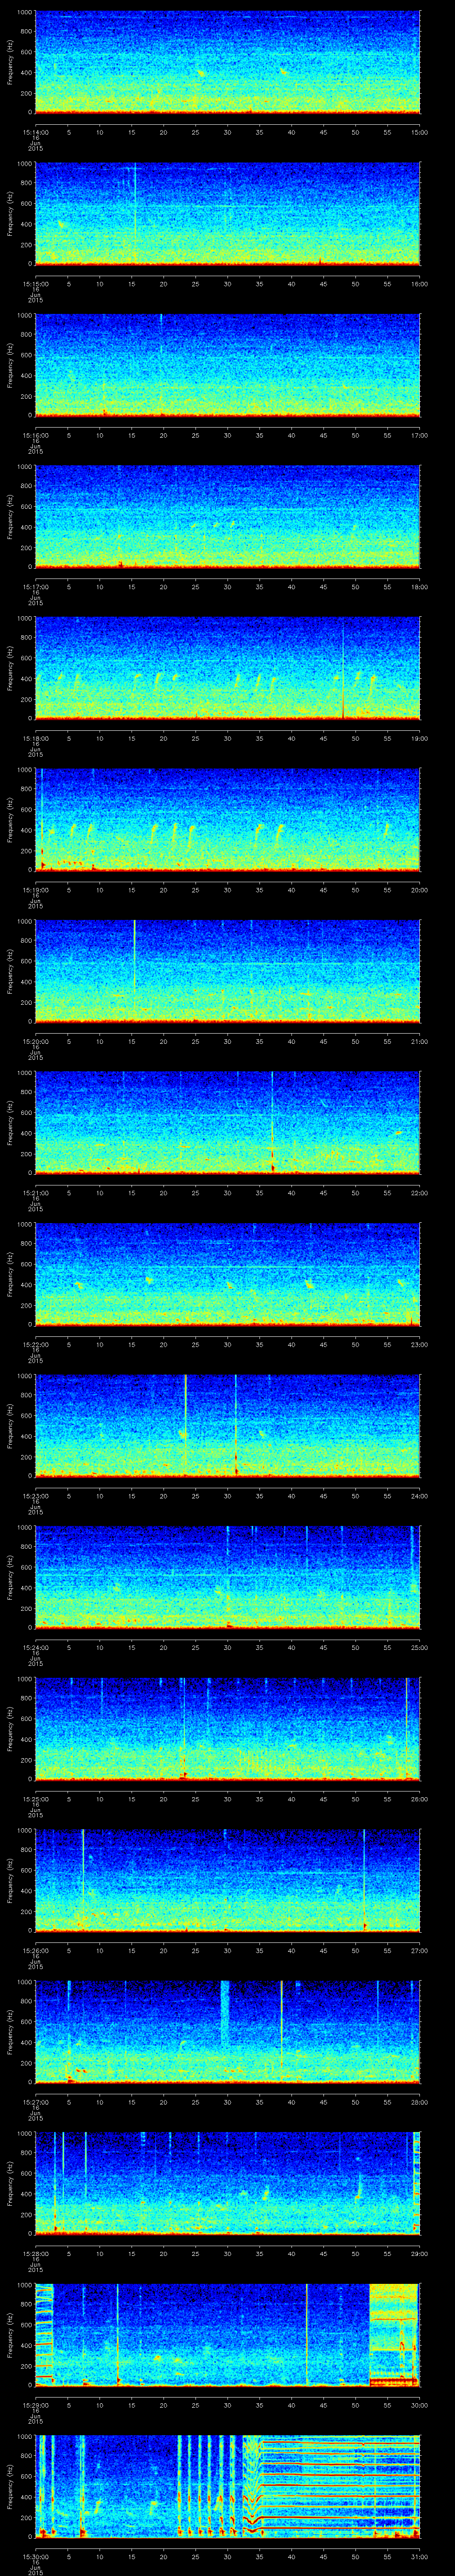
Task: Click the 31:00 end time label
Action: (x=420, y=2556)
